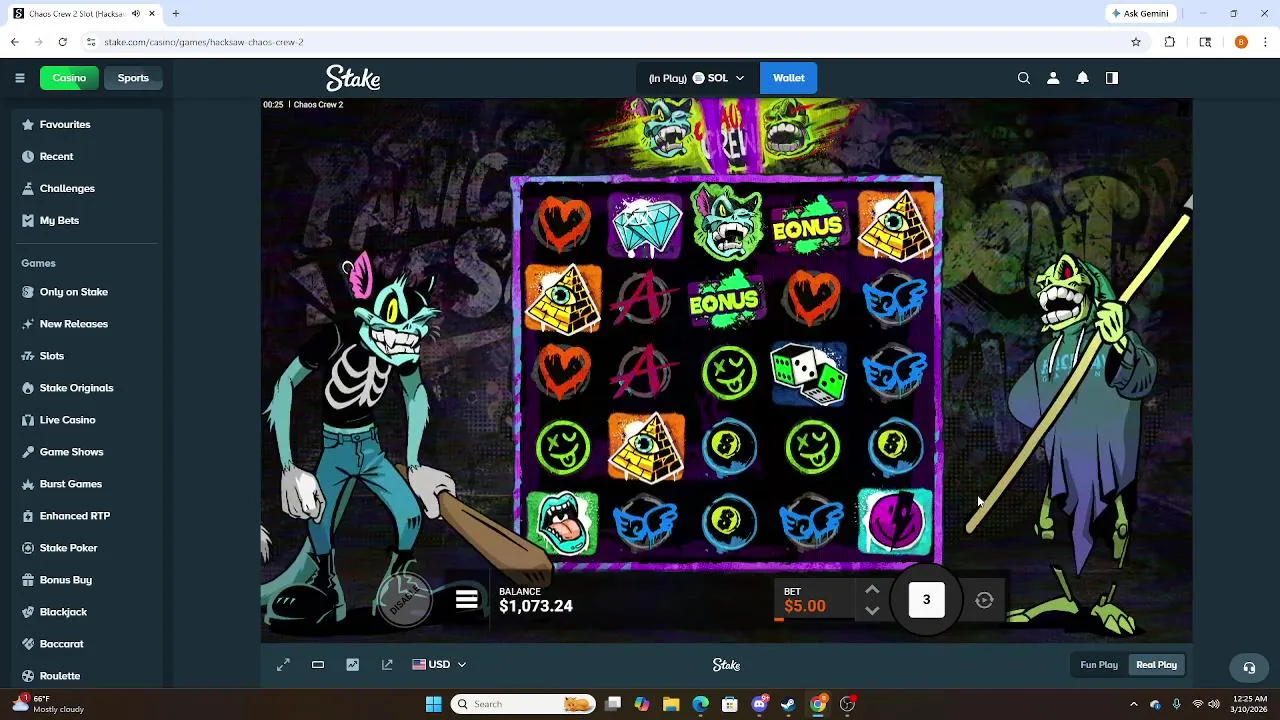Image resolution: width=1280 pixels, height=720 pixels.
Task: Bookmark this page with star icon
Action: click(1136, 42)
